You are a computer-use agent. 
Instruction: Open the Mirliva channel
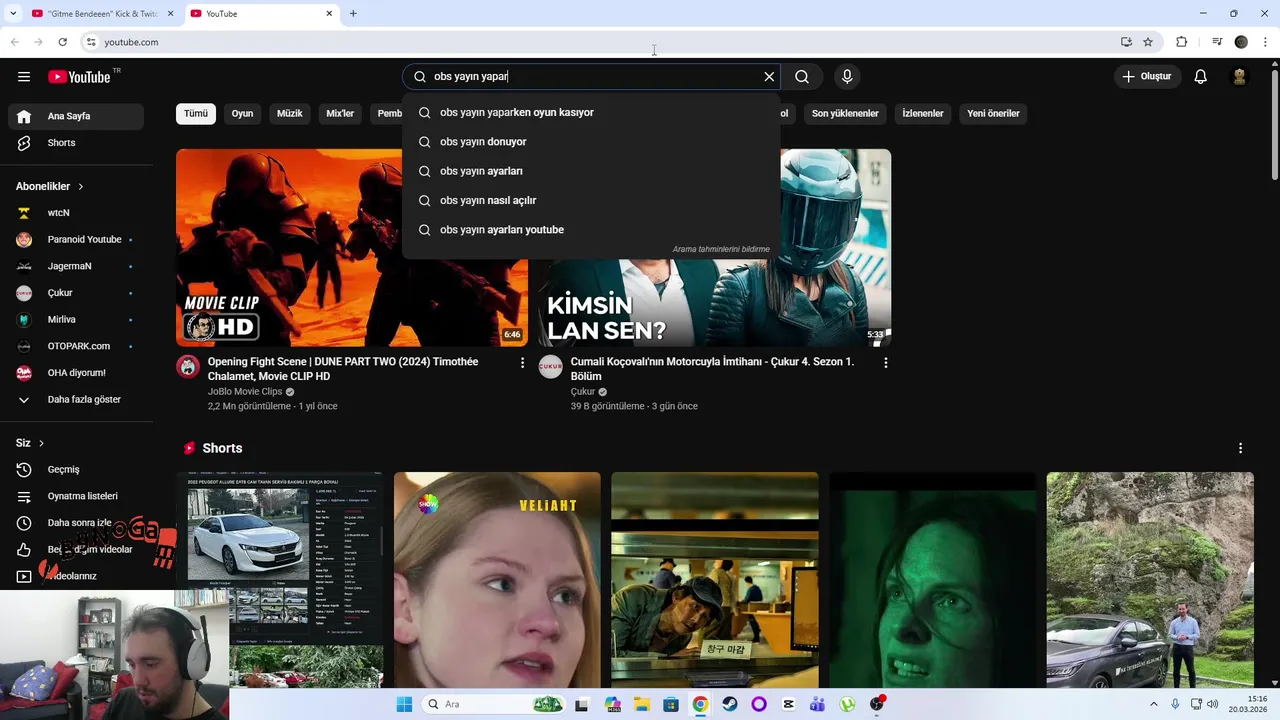point(76,320)
